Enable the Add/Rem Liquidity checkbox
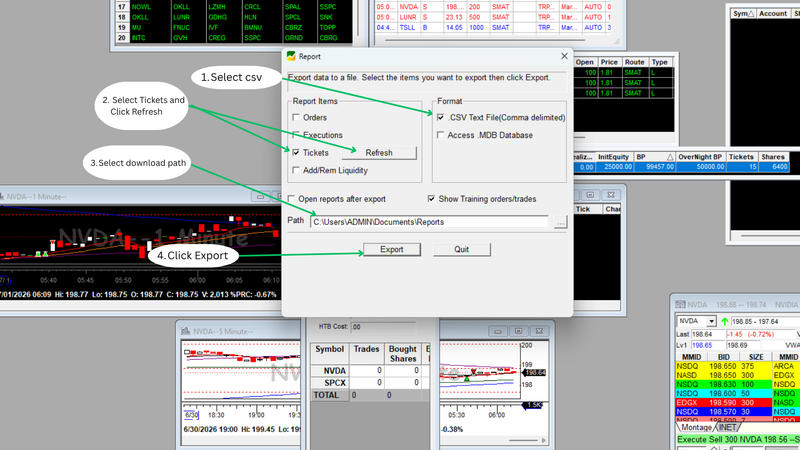800x450 pixels. coord(296,170)
